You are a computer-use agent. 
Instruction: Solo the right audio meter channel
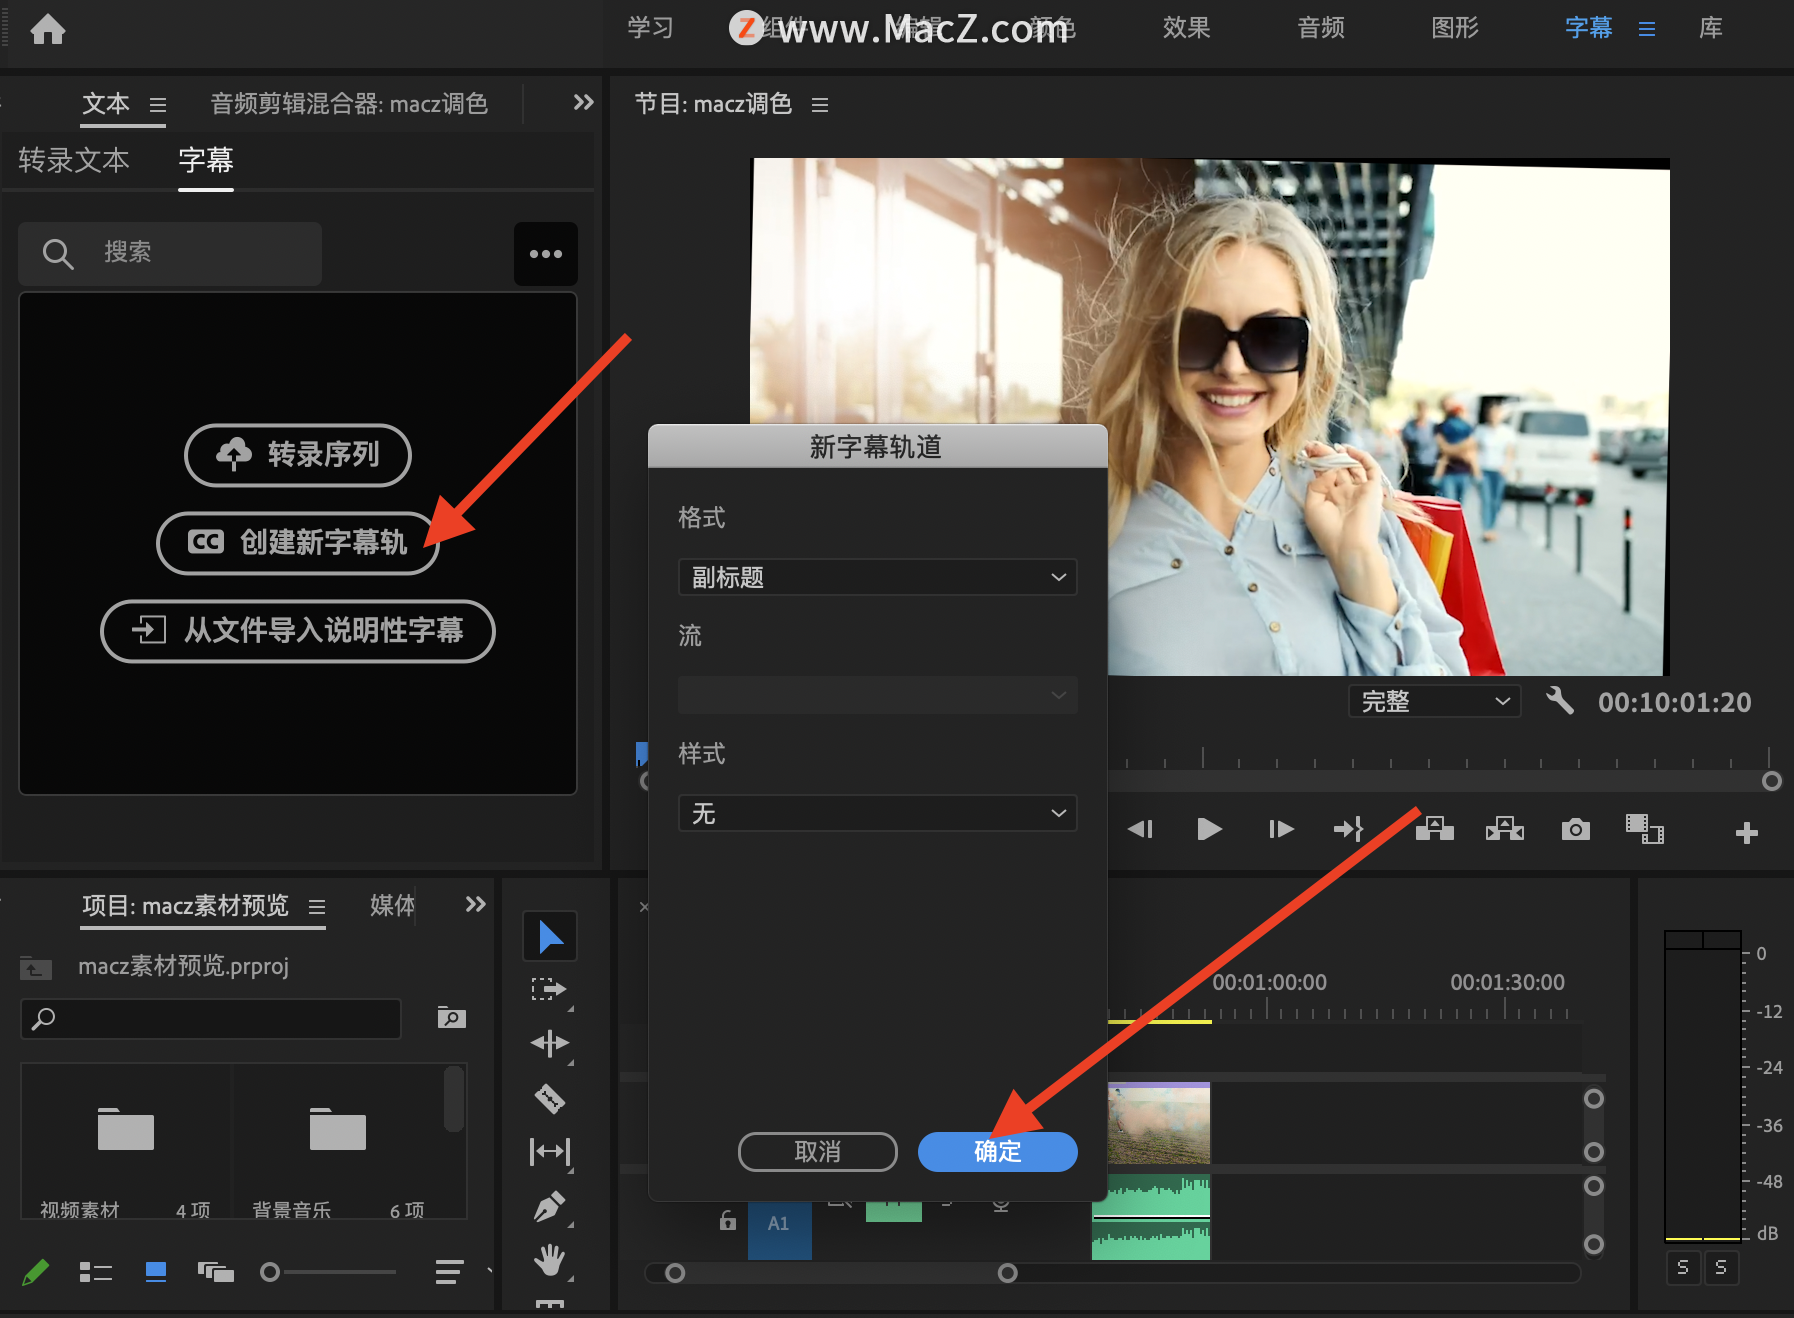pos(1721,1267)
